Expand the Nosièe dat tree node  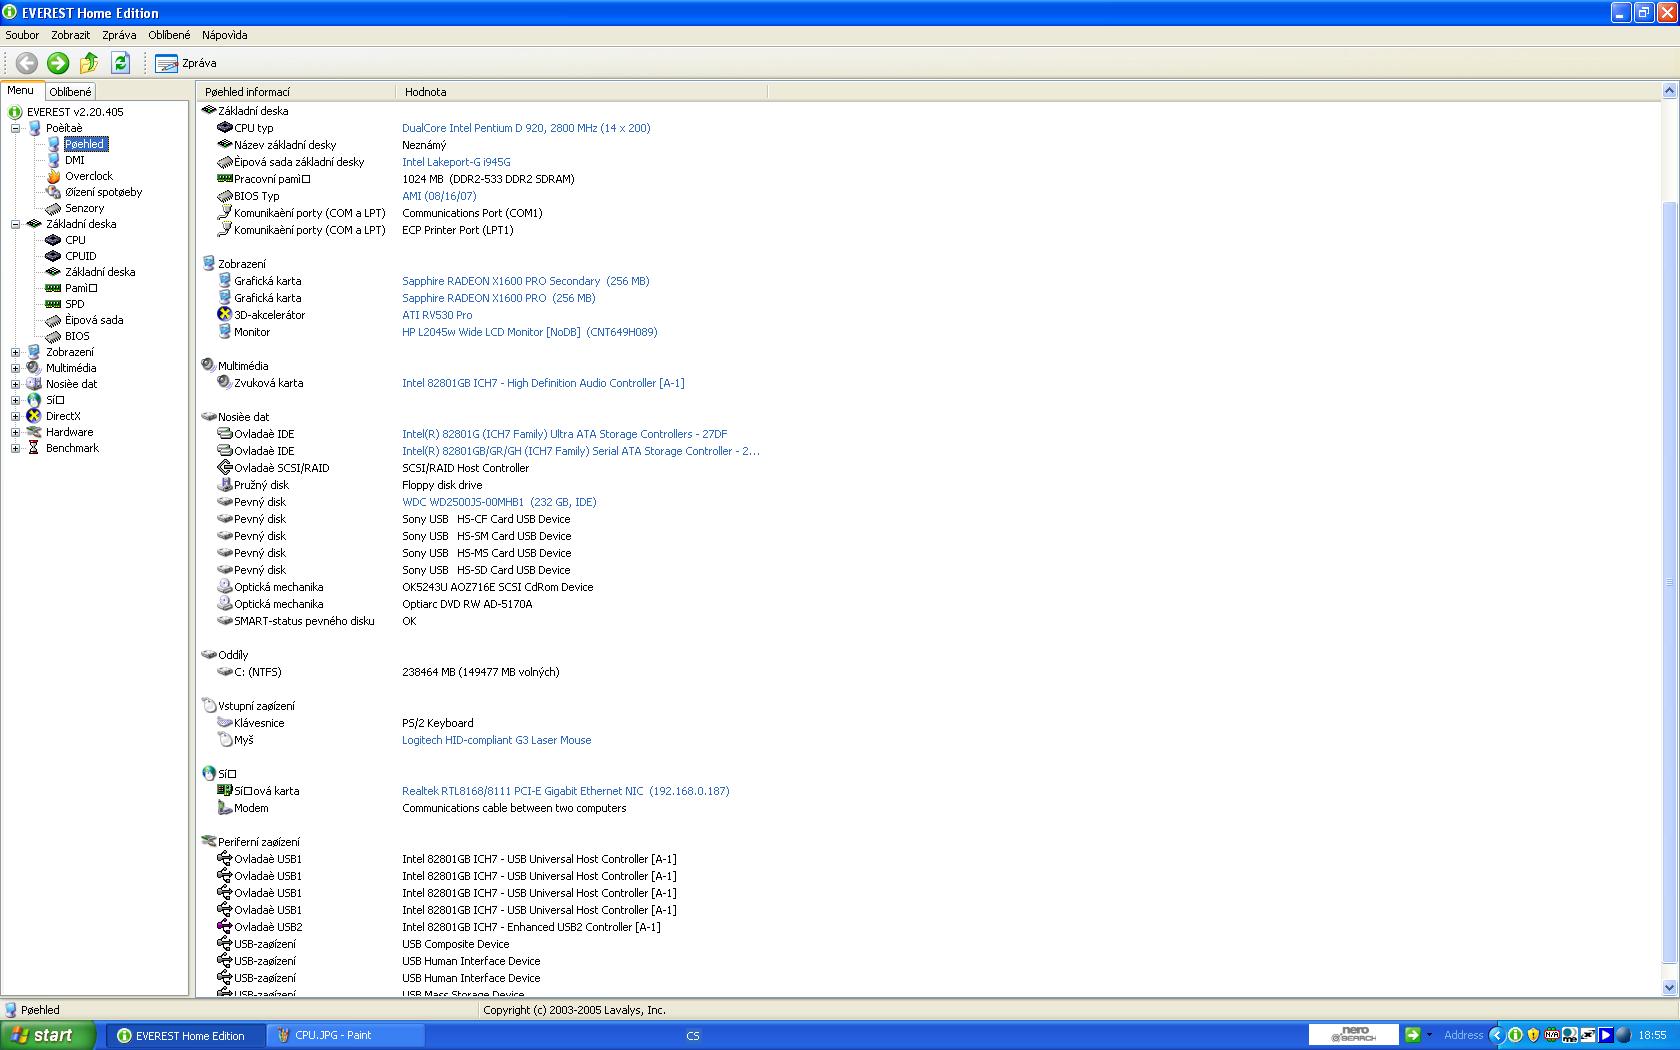16,384
